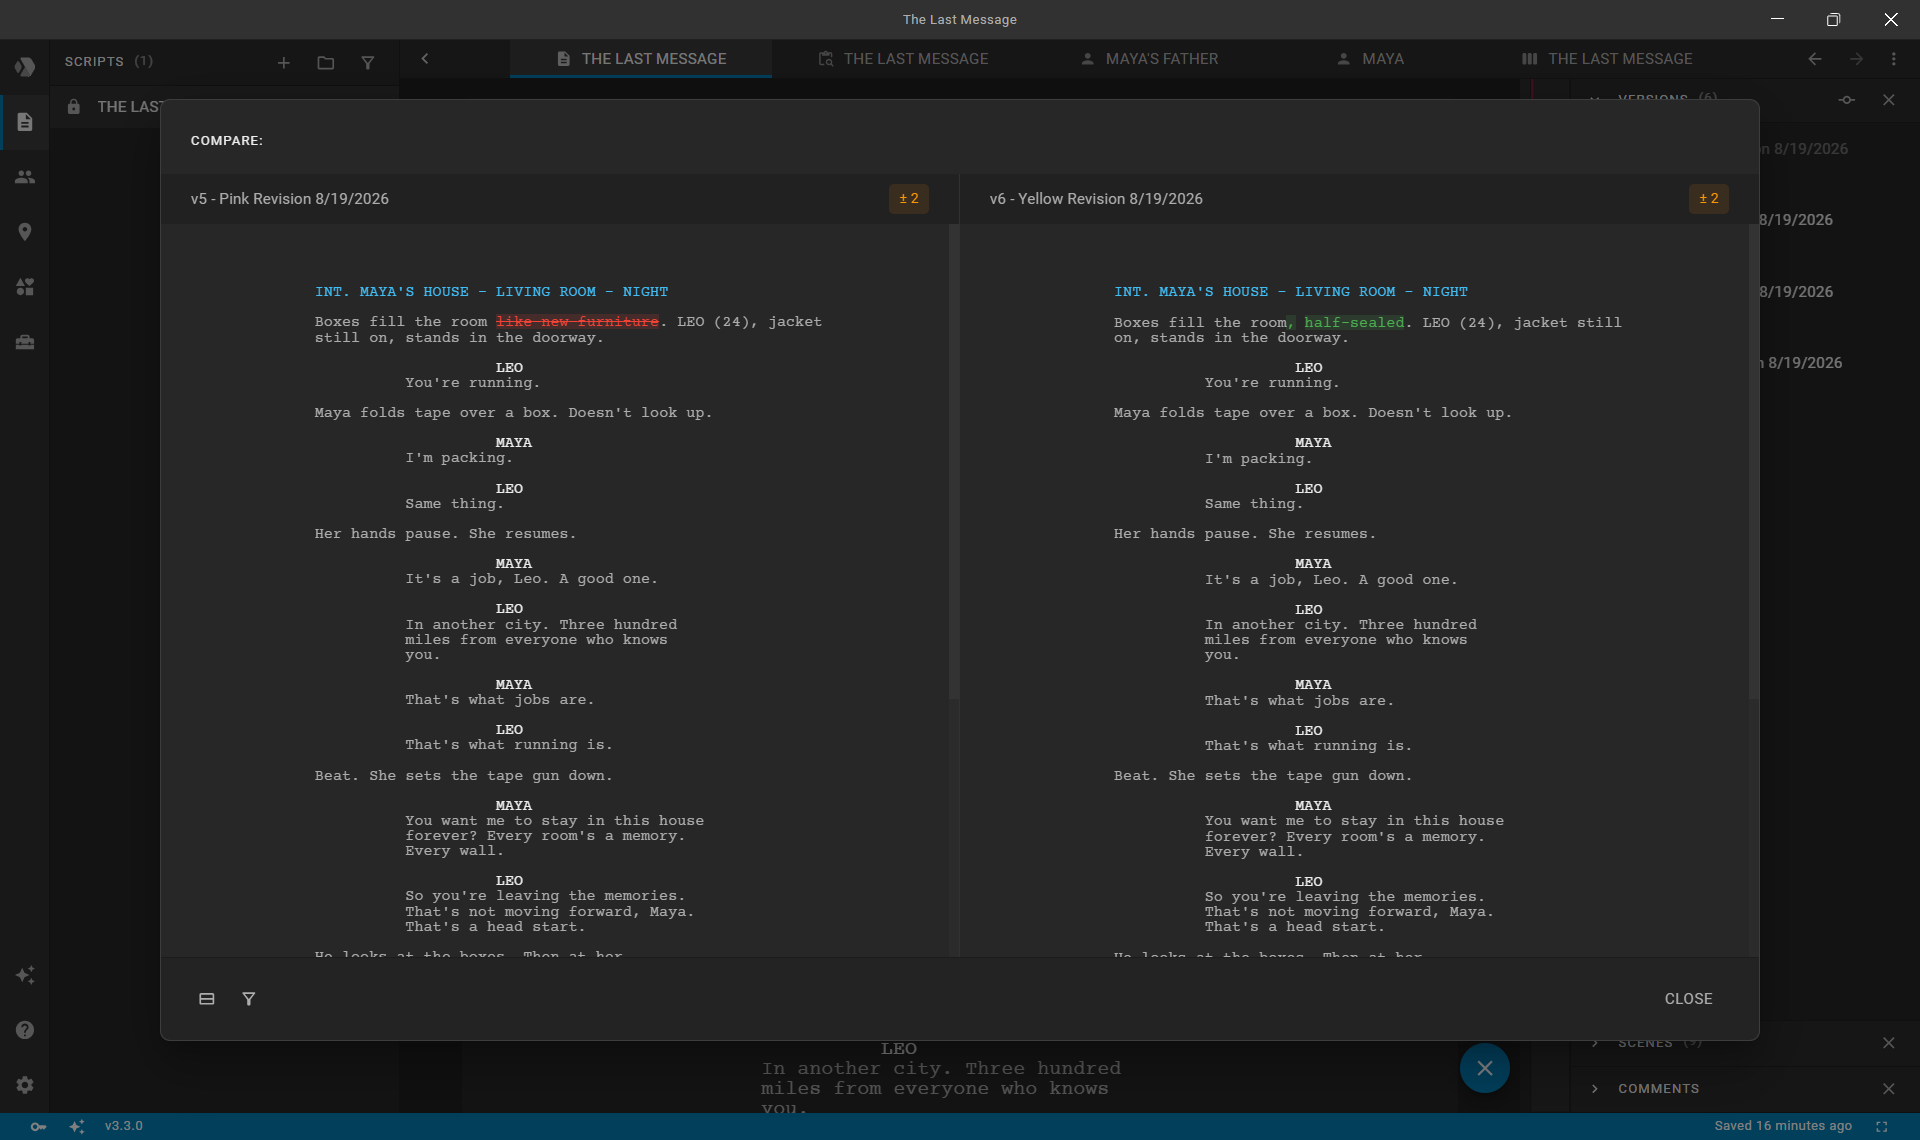
Task: Click the v3.3.0 version label
Action: (x=124, y=1126)
